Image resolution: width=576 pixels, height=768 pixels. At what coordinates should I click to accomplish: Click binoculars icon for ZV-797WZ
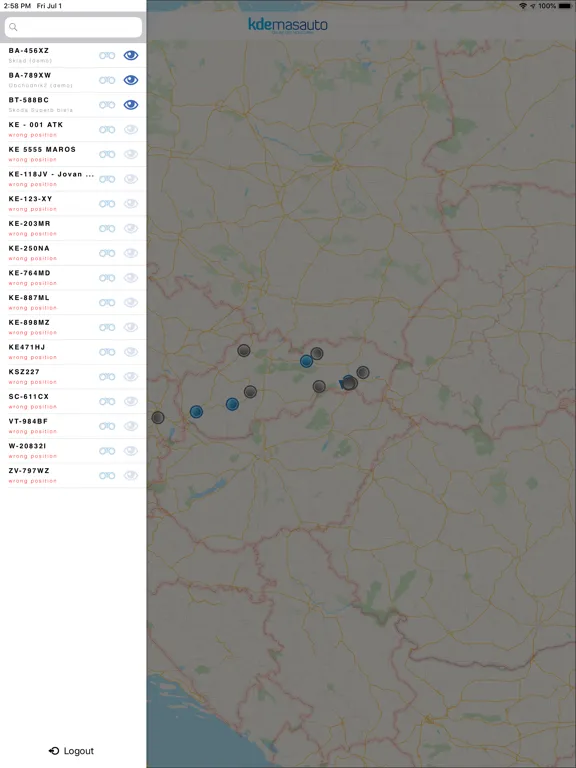pos(107,476)
